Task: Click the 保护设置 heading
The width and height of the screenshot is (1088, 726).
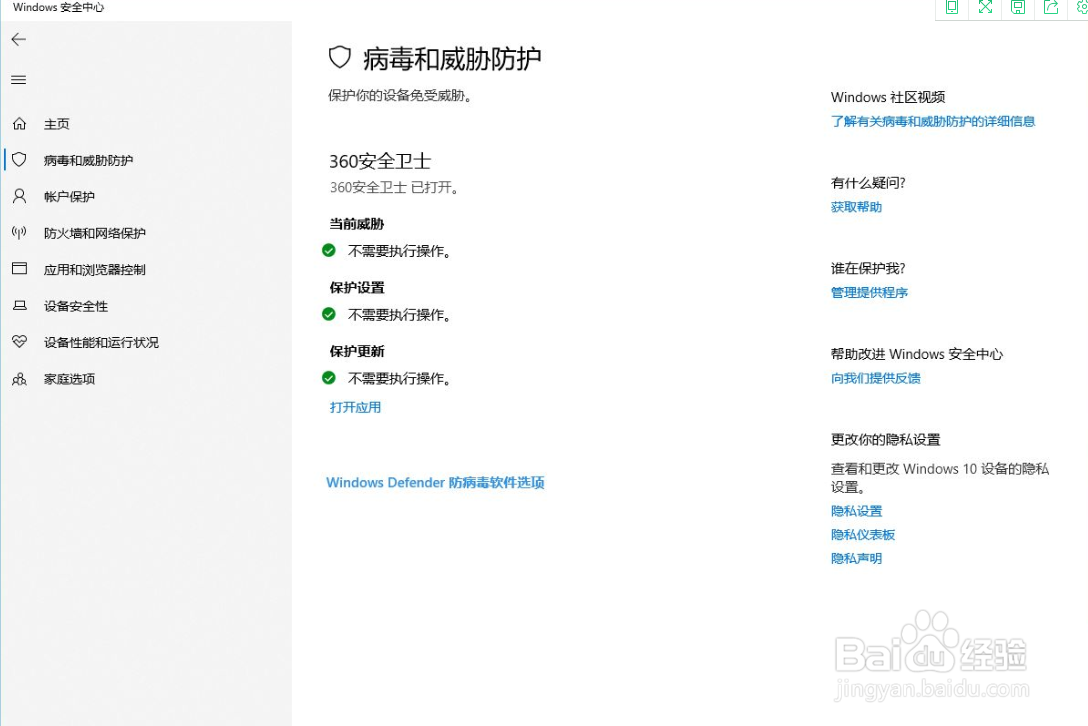Action: (x=357, y=287)
